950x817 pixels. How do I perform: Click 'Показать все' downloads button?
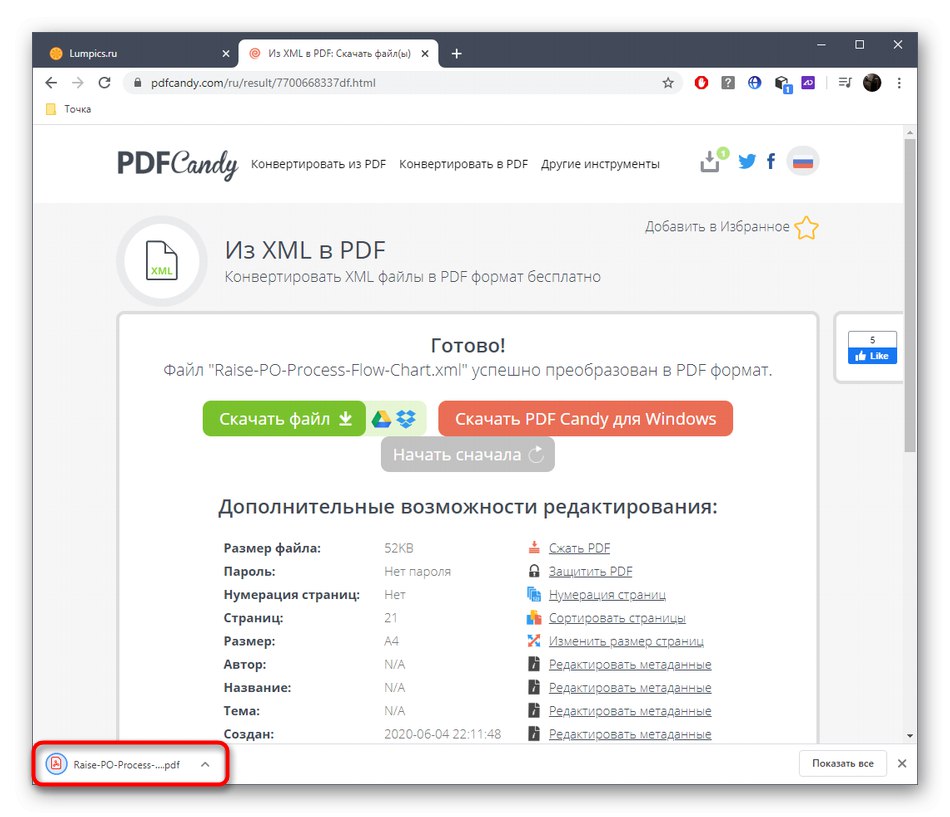[842, 763]
